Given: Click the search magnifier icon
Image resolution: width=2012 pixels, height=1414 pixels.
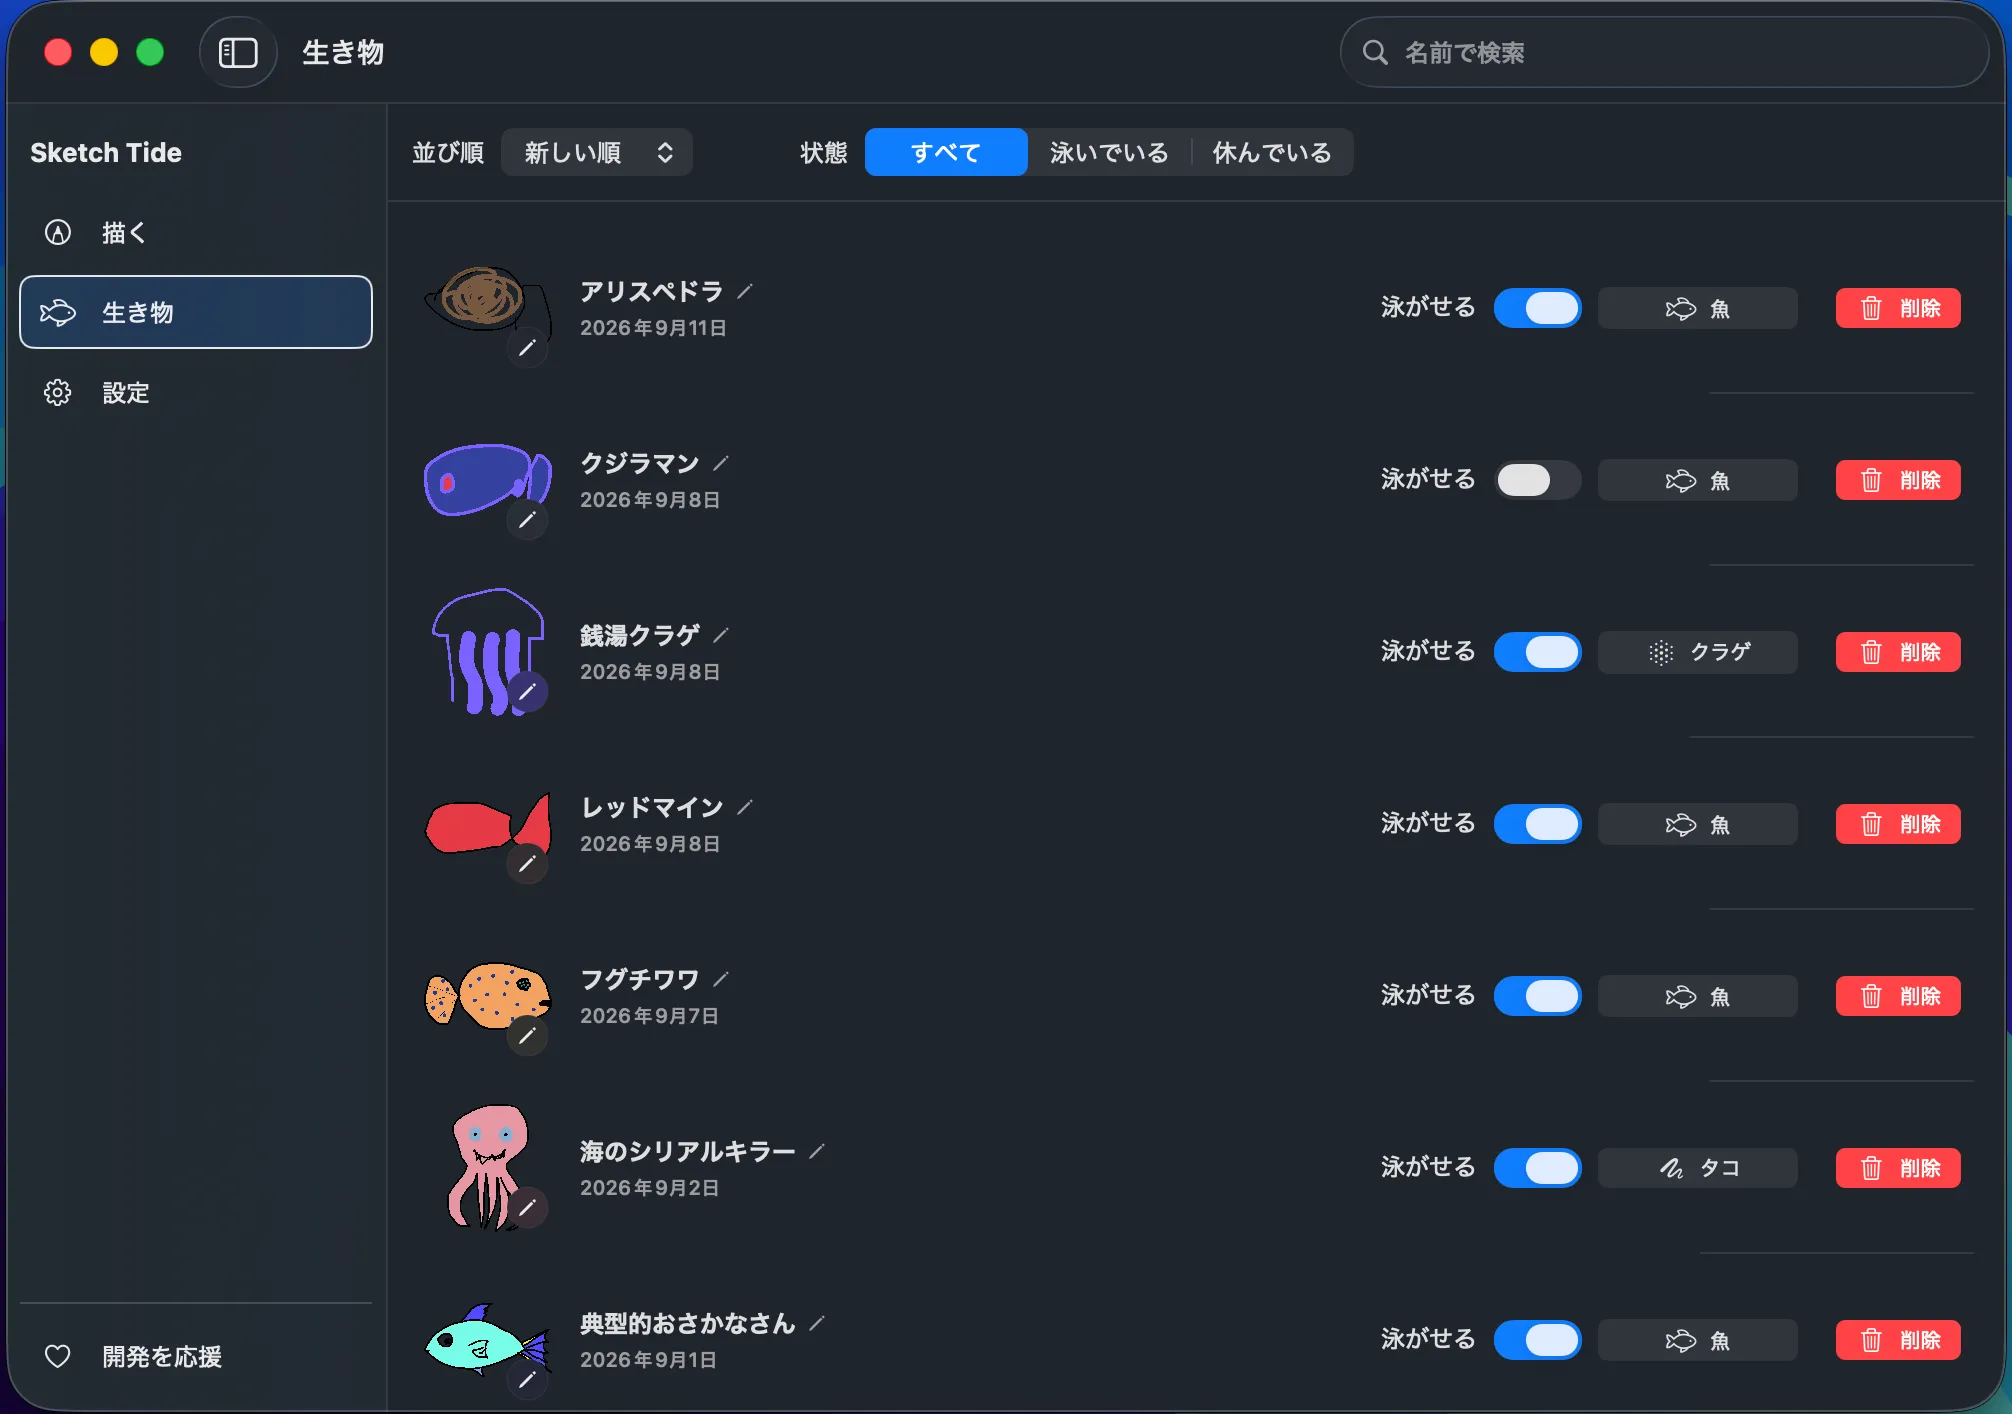Looking at the screenshot, I should (x=1375, y=53).
